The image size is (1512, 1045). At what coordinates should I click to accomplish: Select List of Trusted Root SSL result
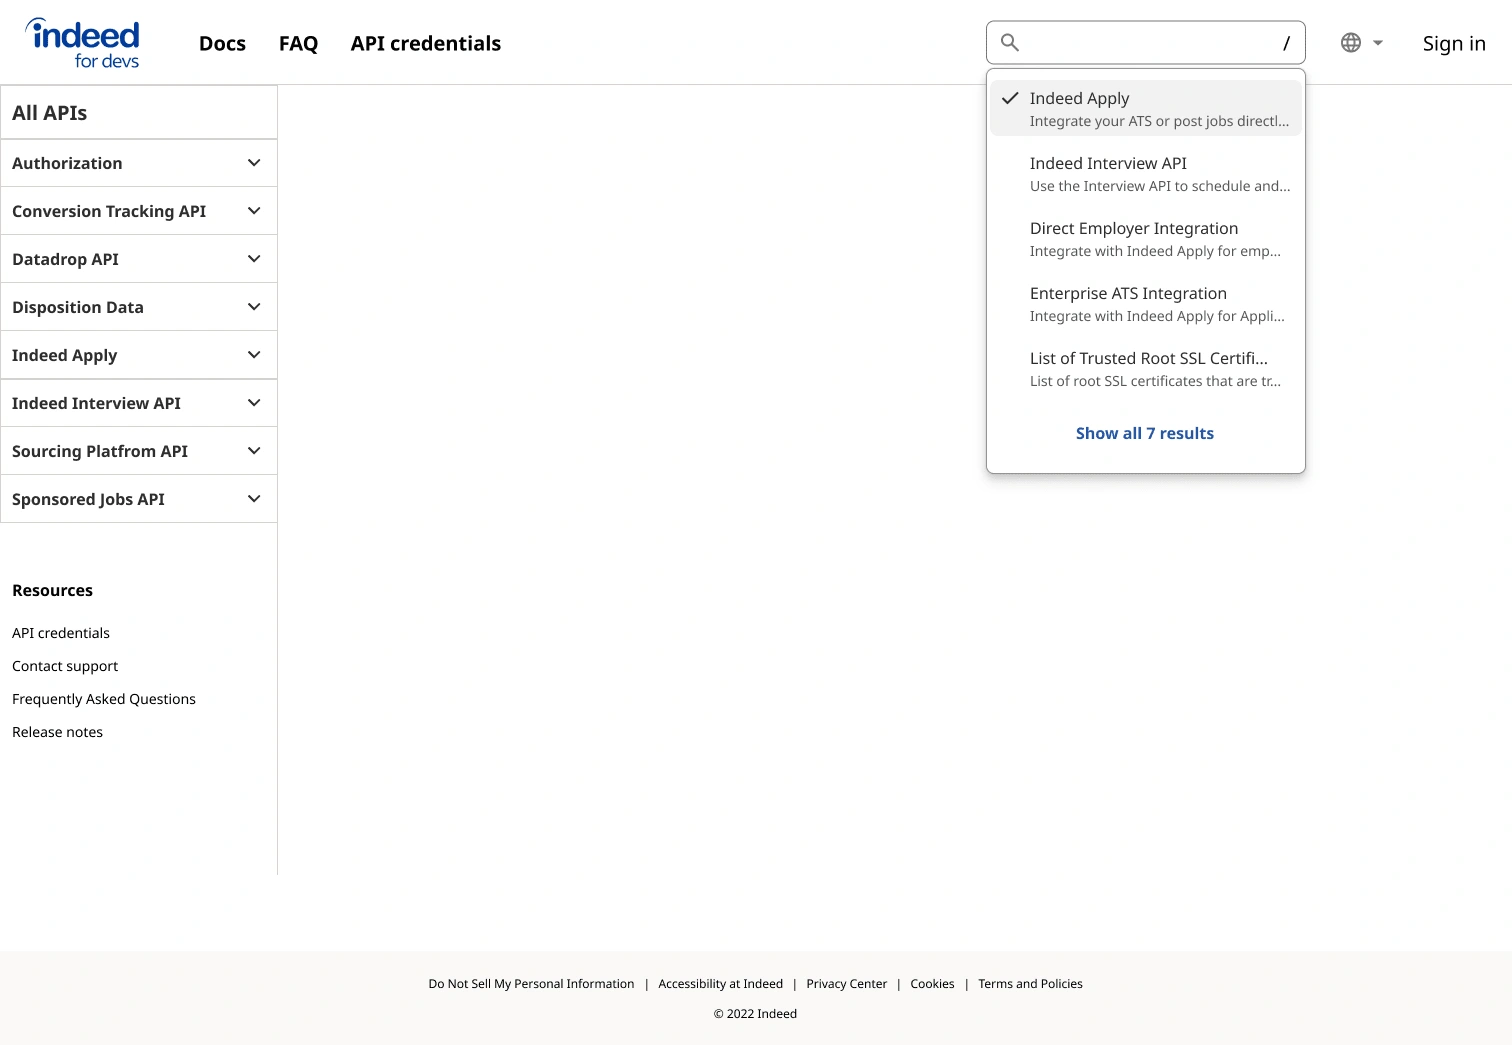(1146, 369)
